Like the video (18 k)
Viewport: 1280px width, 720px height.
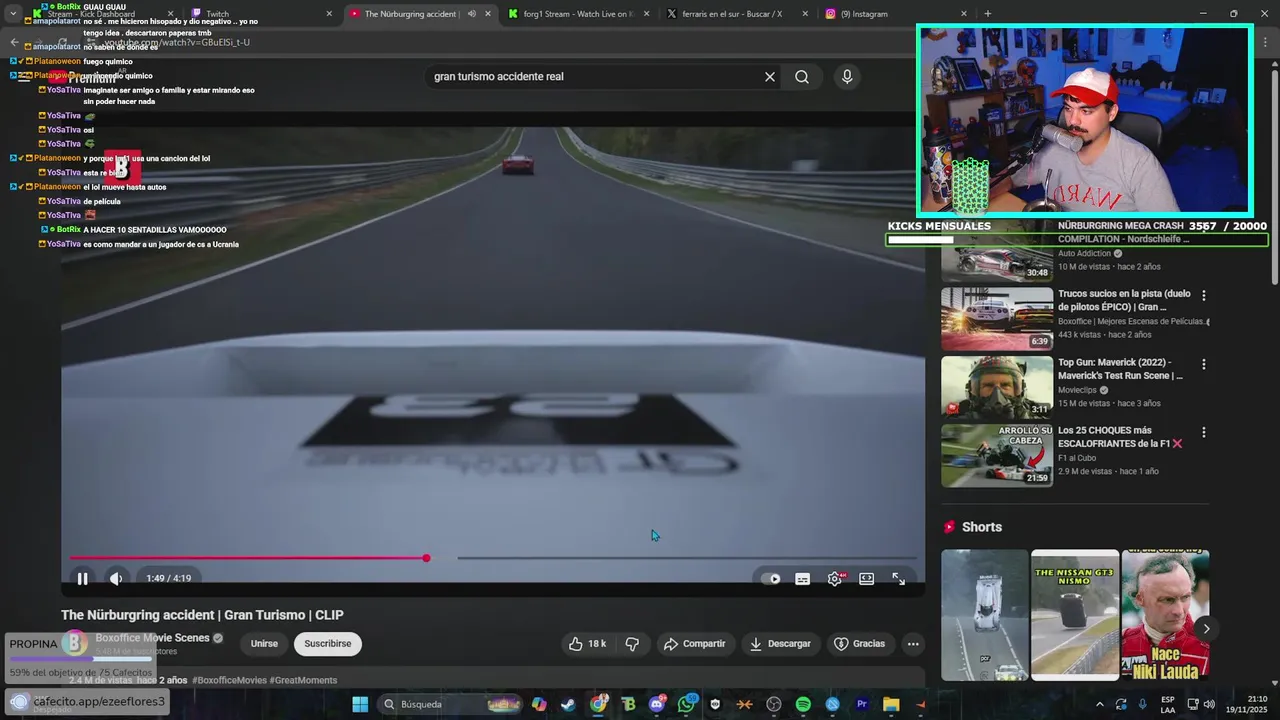[587, 644]
